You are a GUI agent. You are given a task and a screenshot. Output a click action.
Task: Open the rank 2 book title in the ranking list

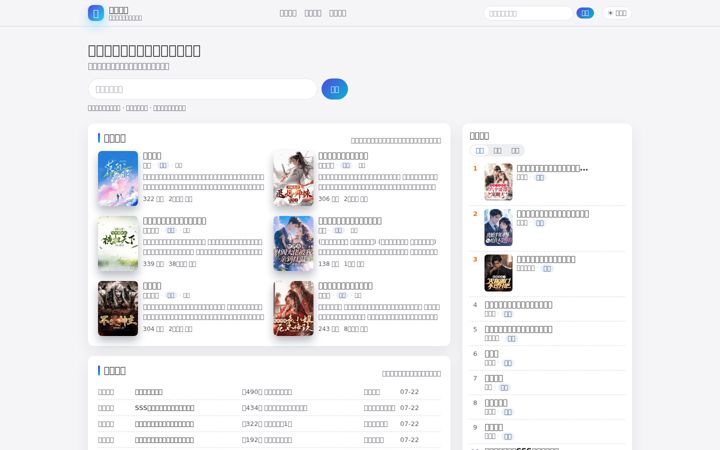[x=553, y=214]
